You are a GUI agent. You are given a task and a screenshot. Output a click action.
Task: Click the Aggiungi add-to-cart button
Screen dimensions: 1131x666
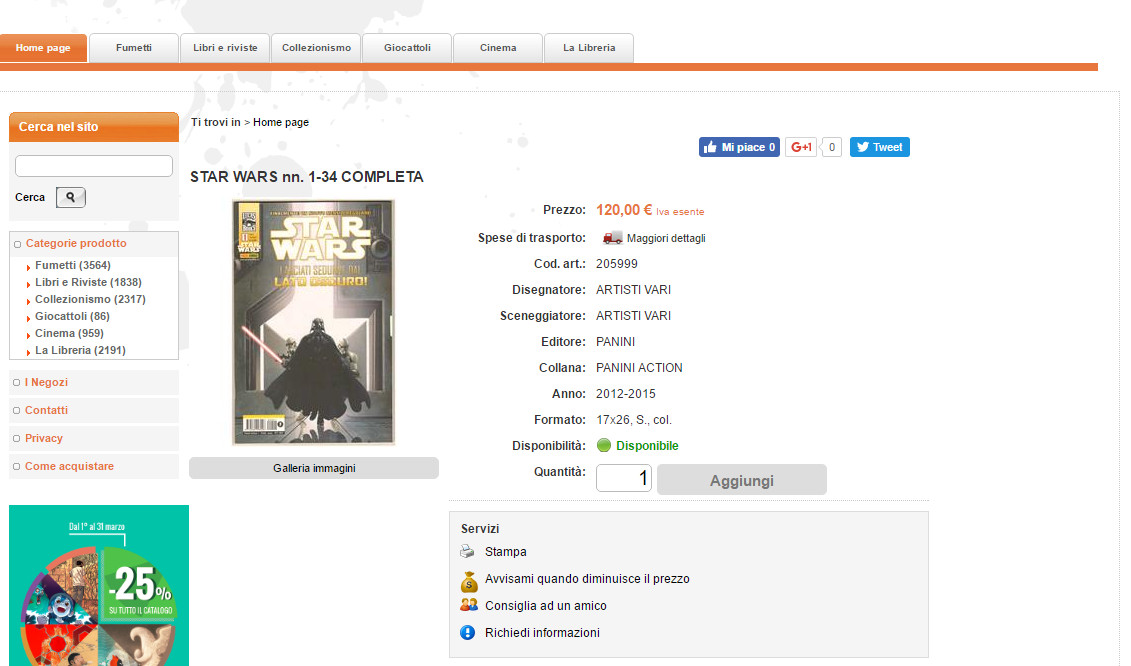pyautogui.click(x=741, y=480)
